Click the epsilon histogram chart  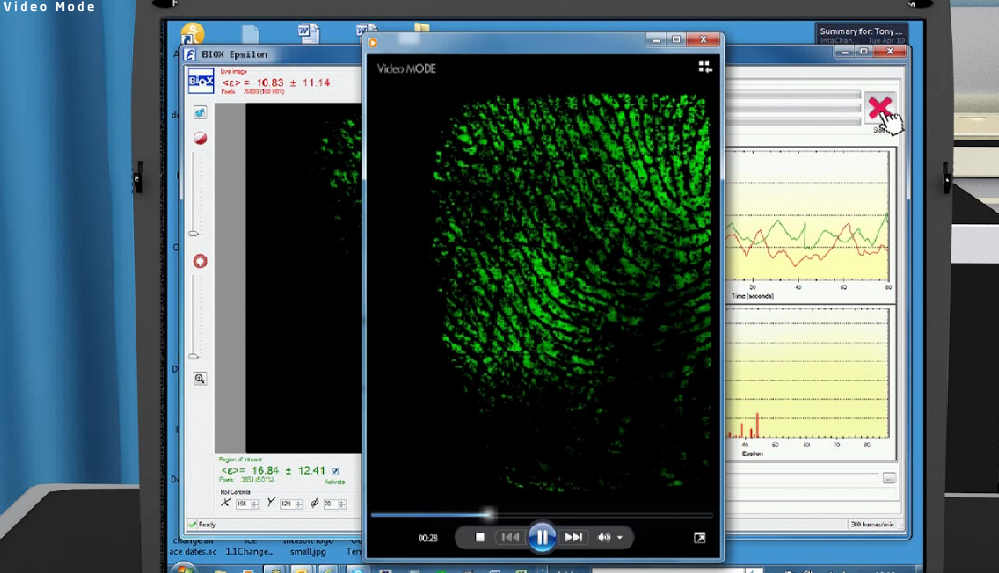pyautogui.click(x=807, y=374)
